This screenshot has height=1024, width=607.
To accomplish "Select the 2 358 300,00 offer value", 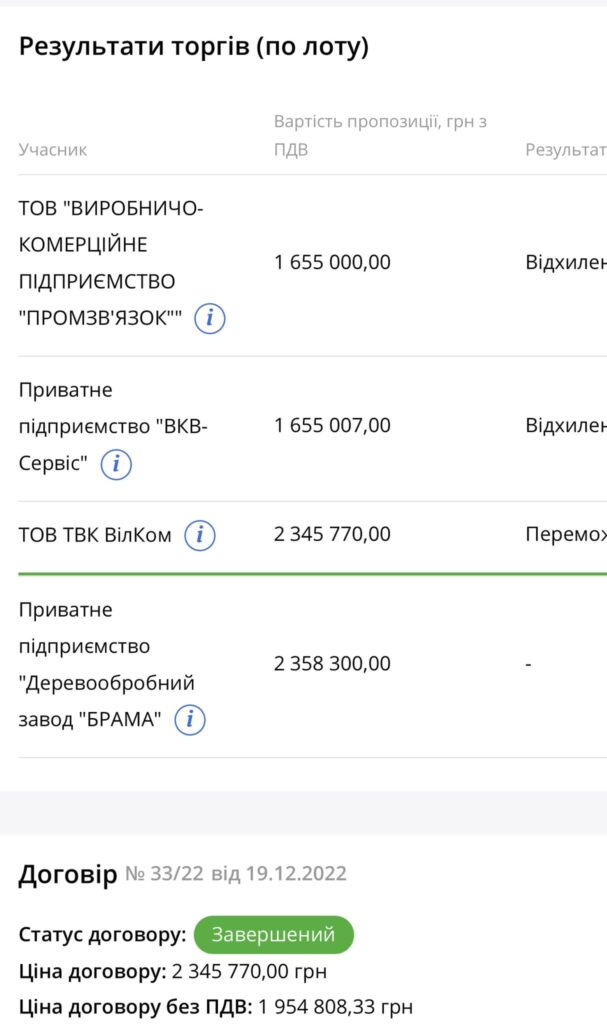I will pyautogui.click(x=333, y=664).
